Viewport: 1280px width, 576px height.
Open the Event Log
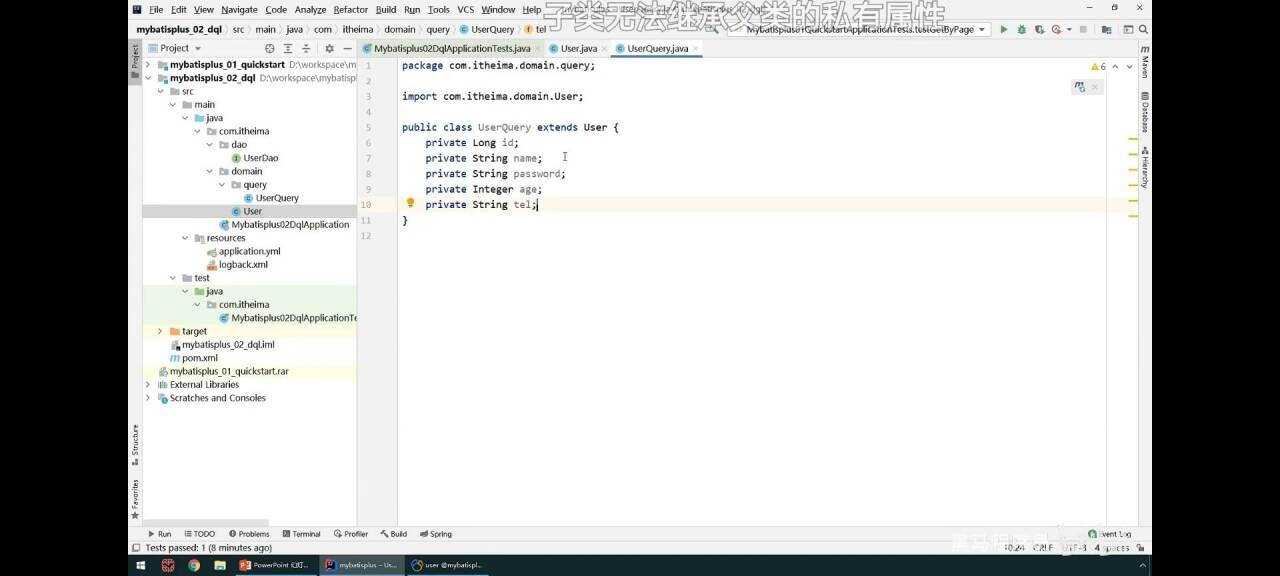coord(1110,534)
